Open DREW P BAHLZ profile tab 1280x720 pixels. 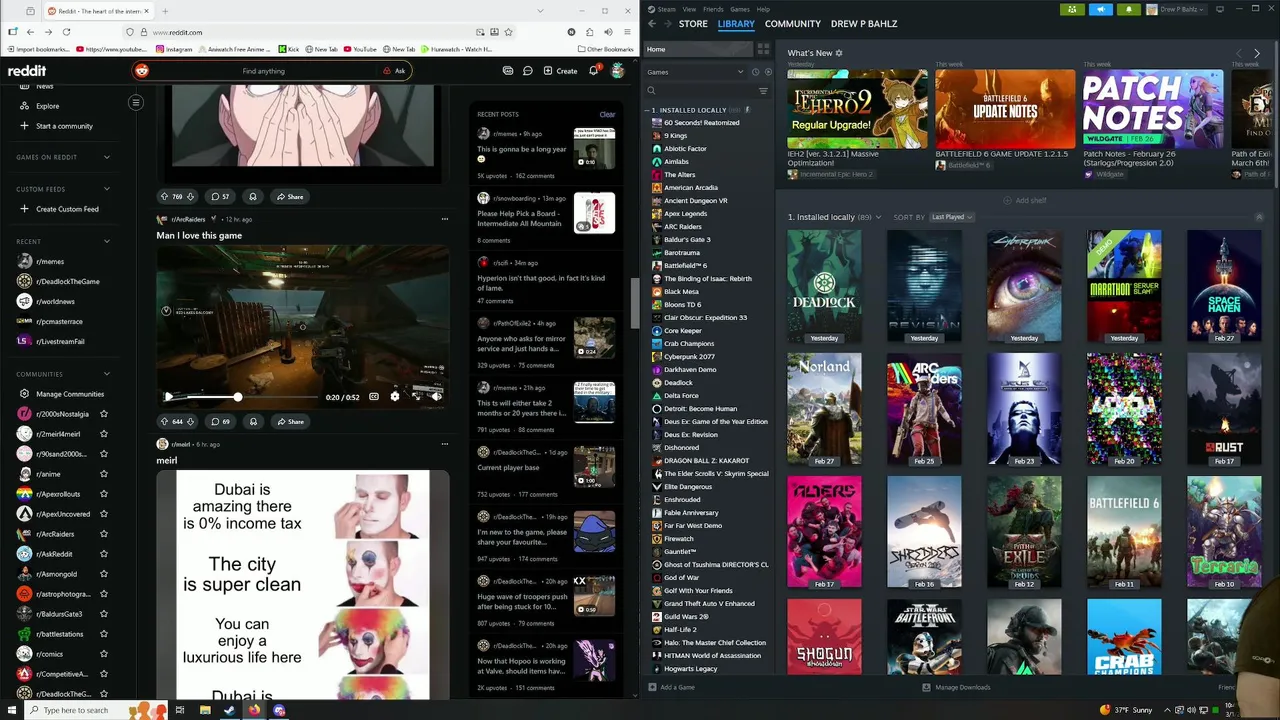864,24
